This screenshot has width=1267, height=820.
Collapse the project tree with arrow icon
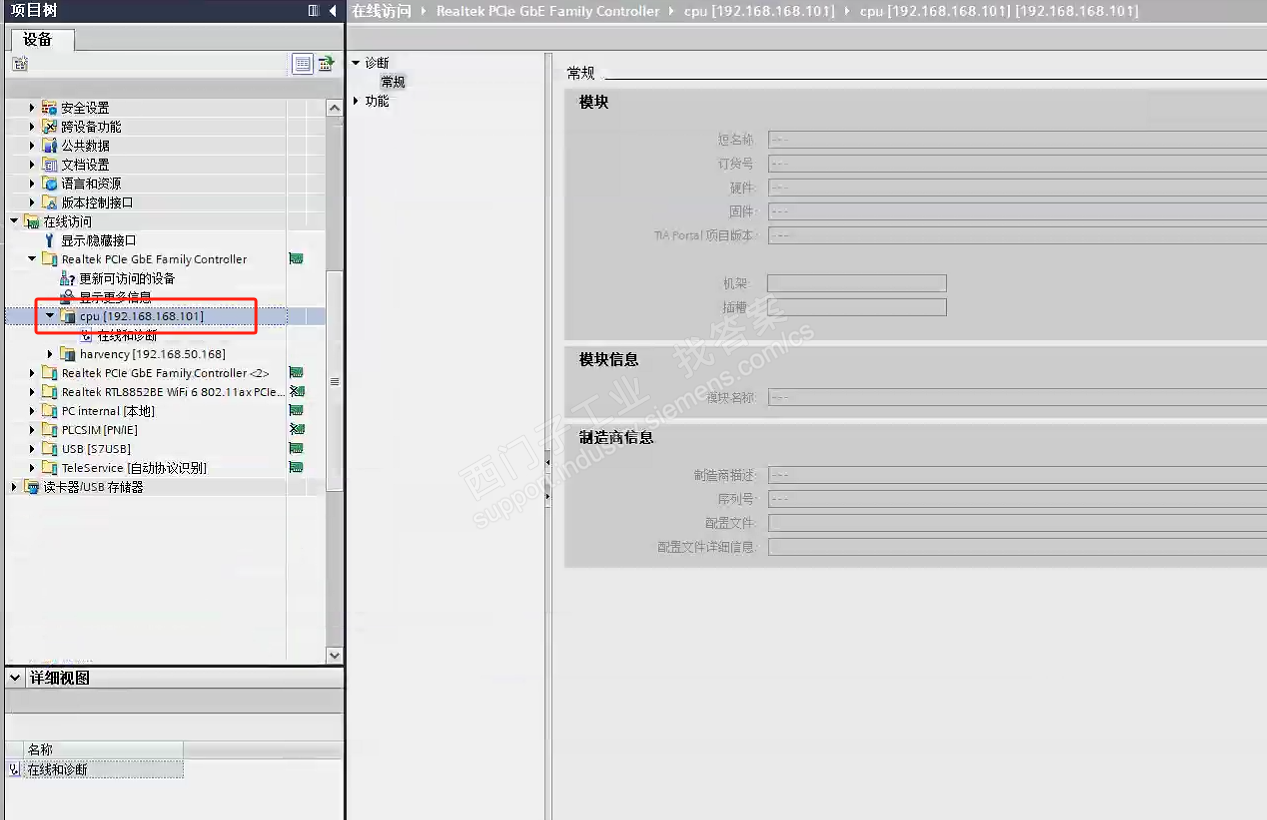pyautogui.click(x=332, y=10)
